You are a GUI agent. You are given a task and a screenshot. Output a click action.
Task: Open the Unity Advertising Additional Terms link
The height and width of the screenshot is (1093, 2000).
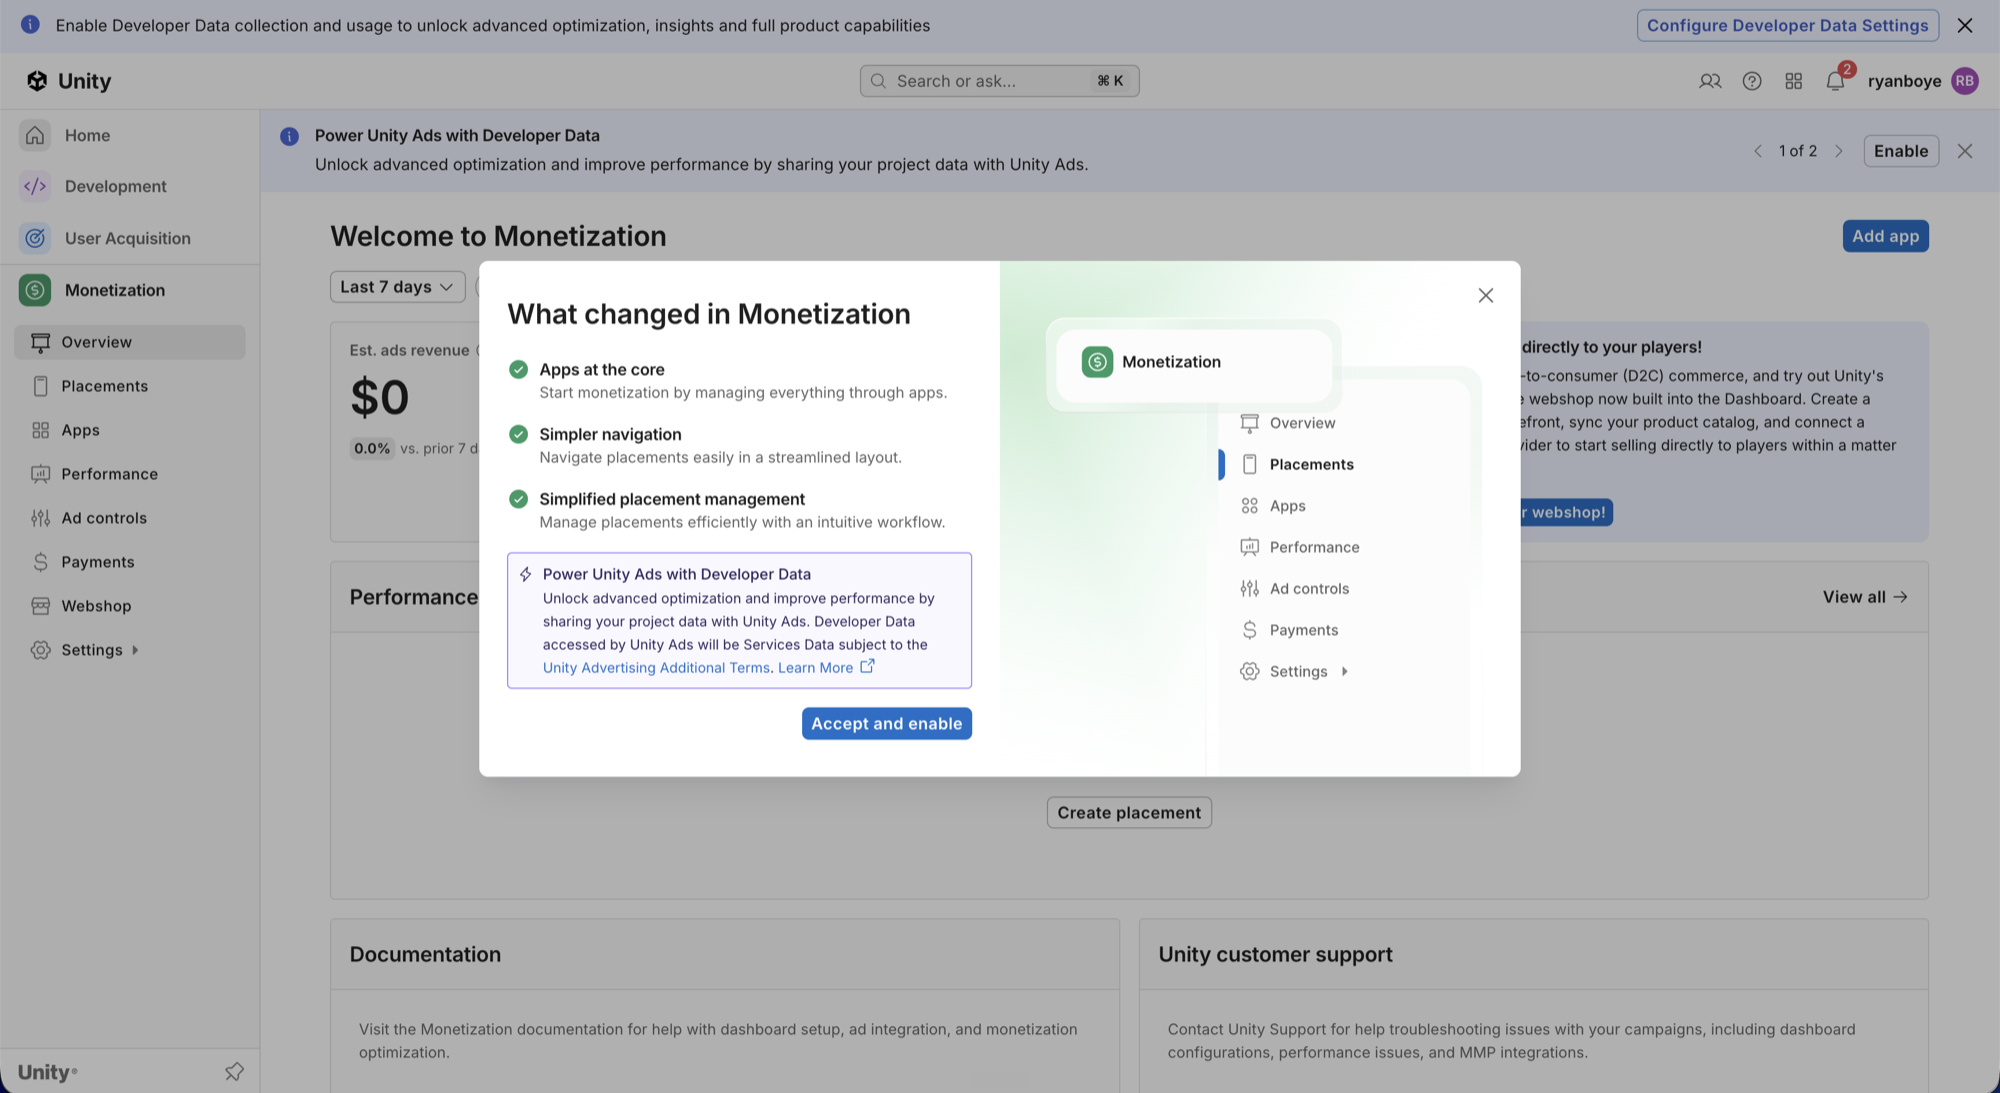tap(656, 668)
